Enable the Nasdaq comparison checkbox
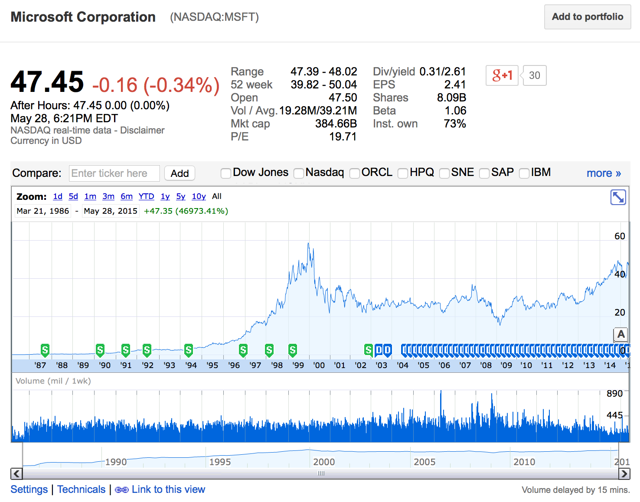640x502 pixels. (x=299, y=173)
